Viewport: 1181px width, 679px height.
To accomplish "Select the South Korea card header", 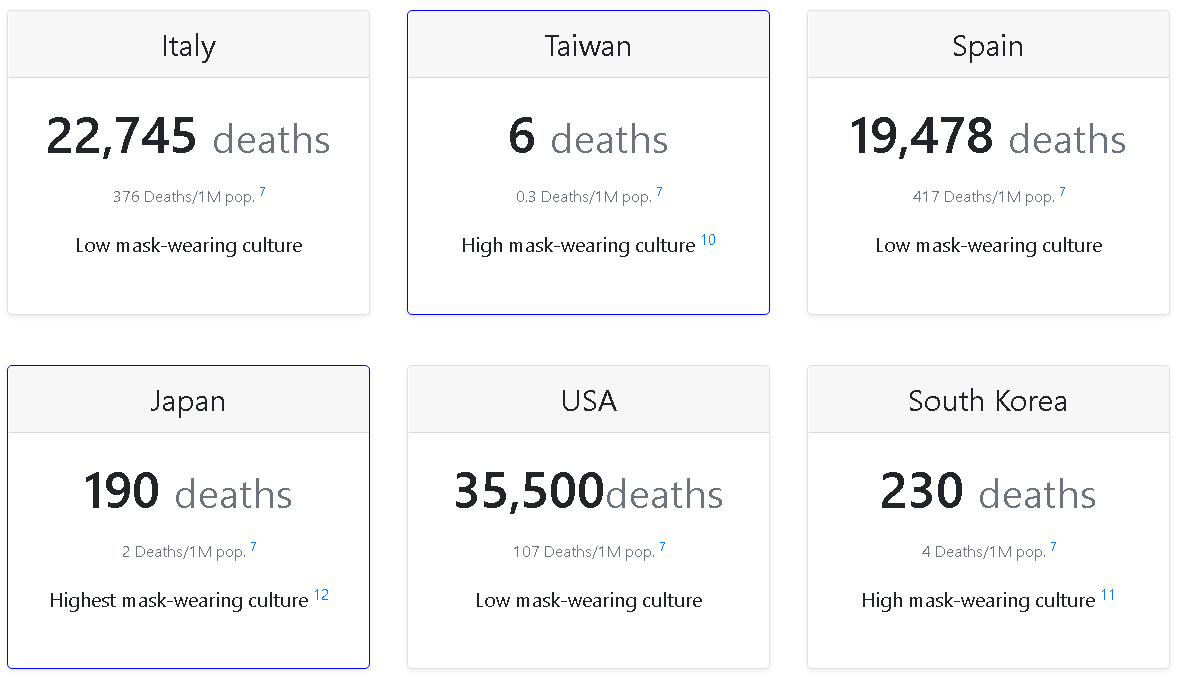I will [988, 401].
